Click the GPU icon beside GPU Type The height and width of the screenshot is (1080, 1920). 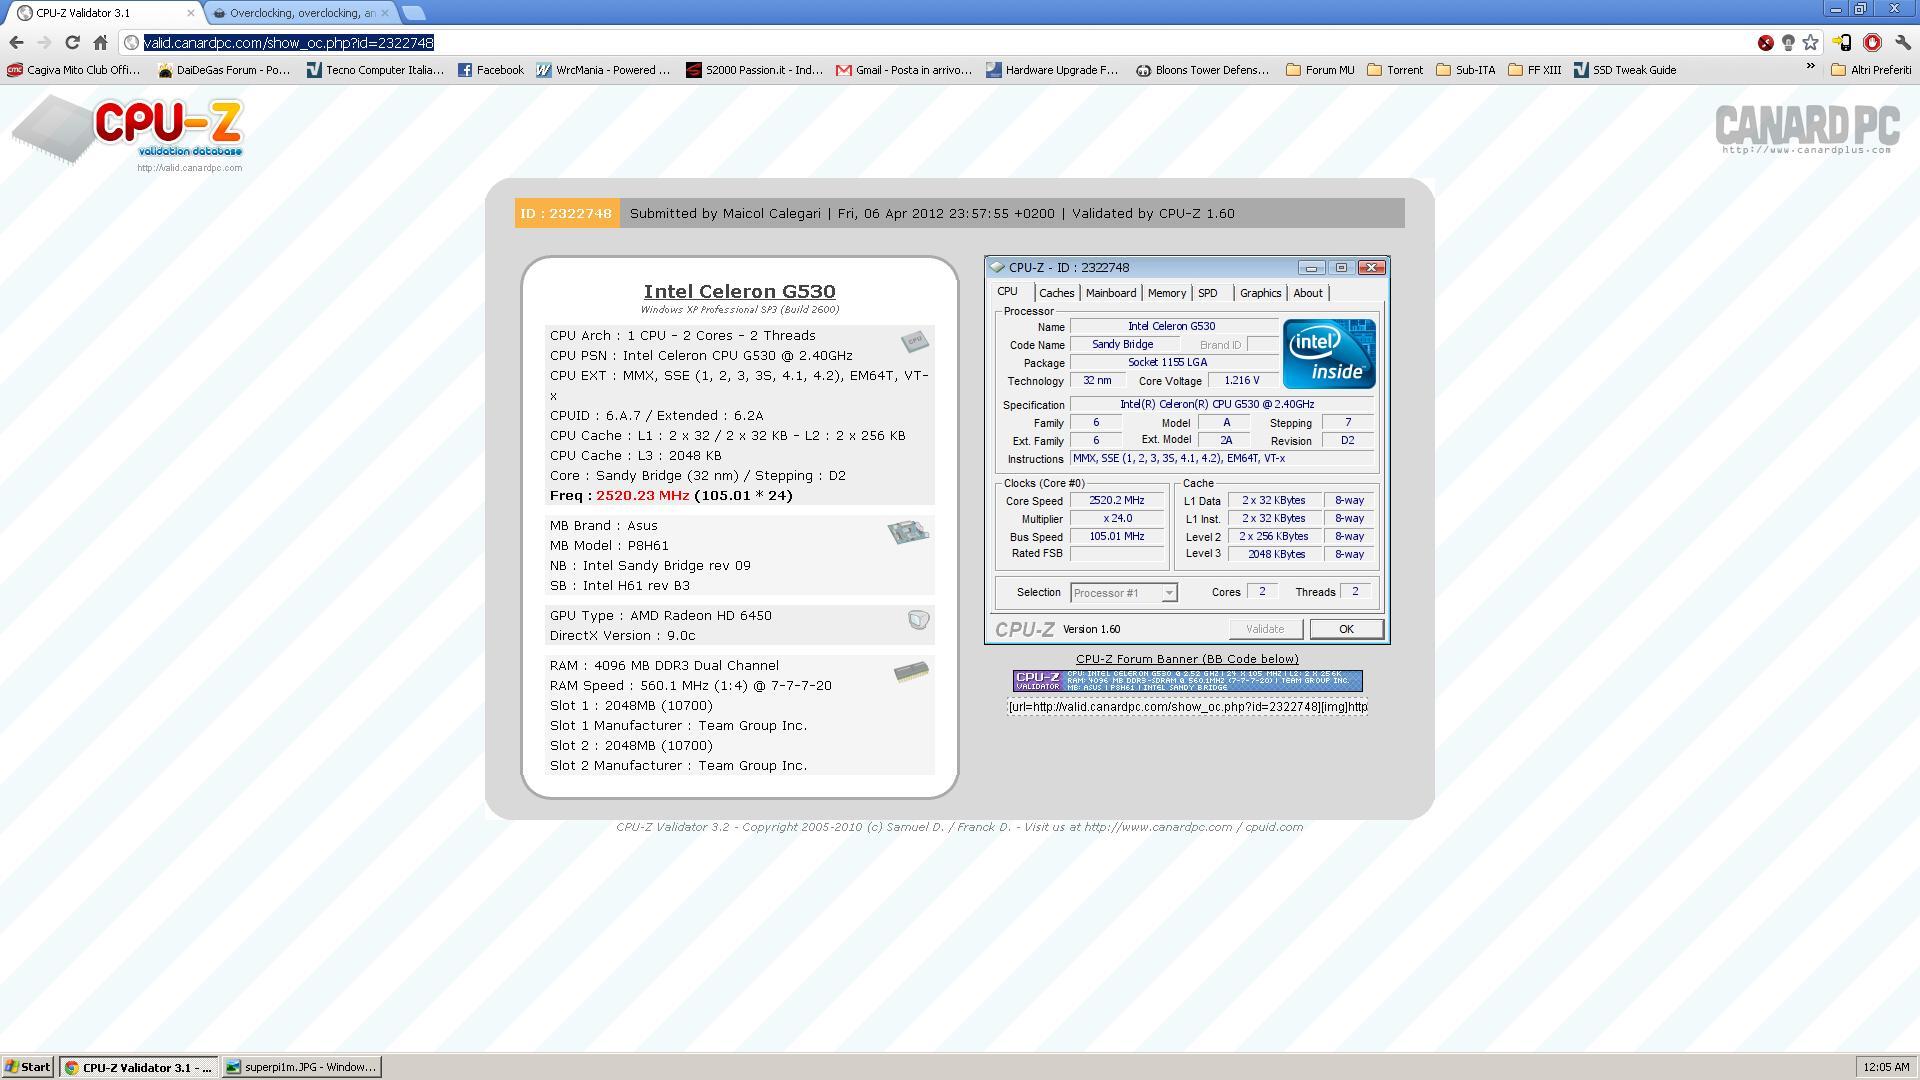click(918, 620)
